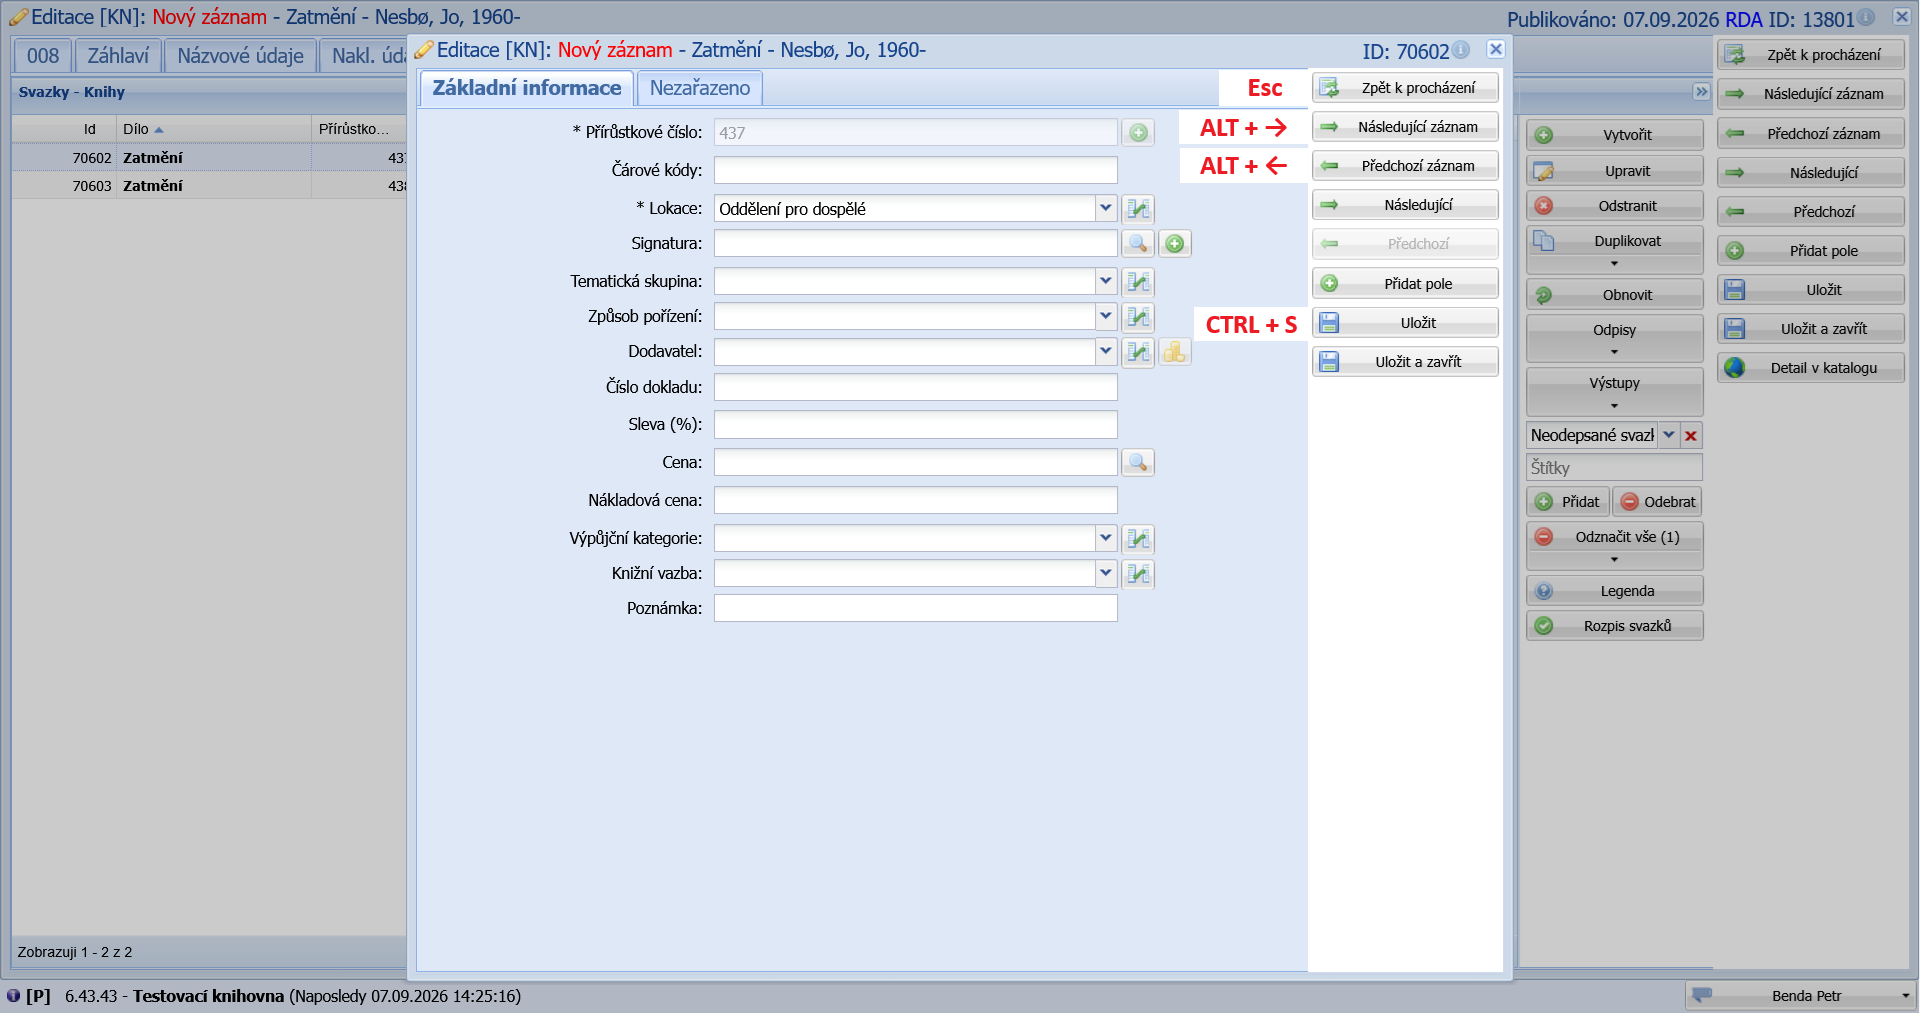Click the Legenda button
The width and height of the screenshot is (1920, 1013).
tap(1615, 591)
